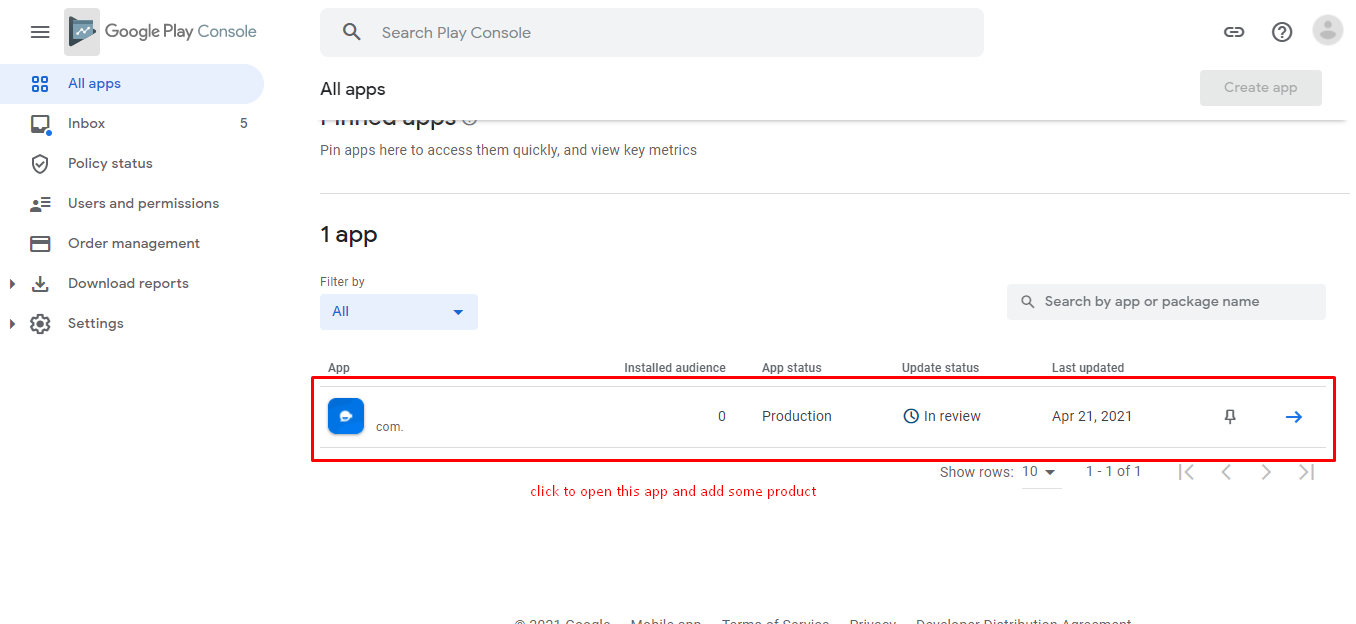Click the Create app button
This screenshot has width=1356, height=624.
(x=1260, y=88)
